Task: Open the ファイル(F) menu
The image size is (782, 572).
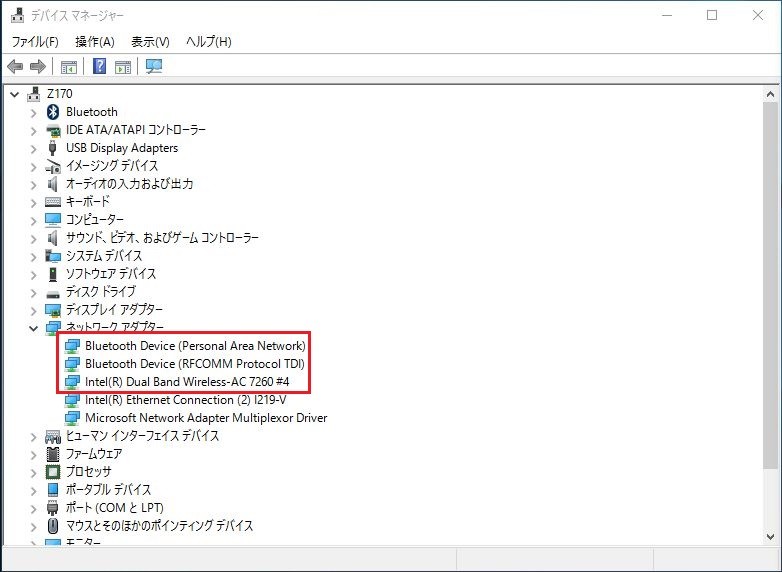Action: (35, 41)
